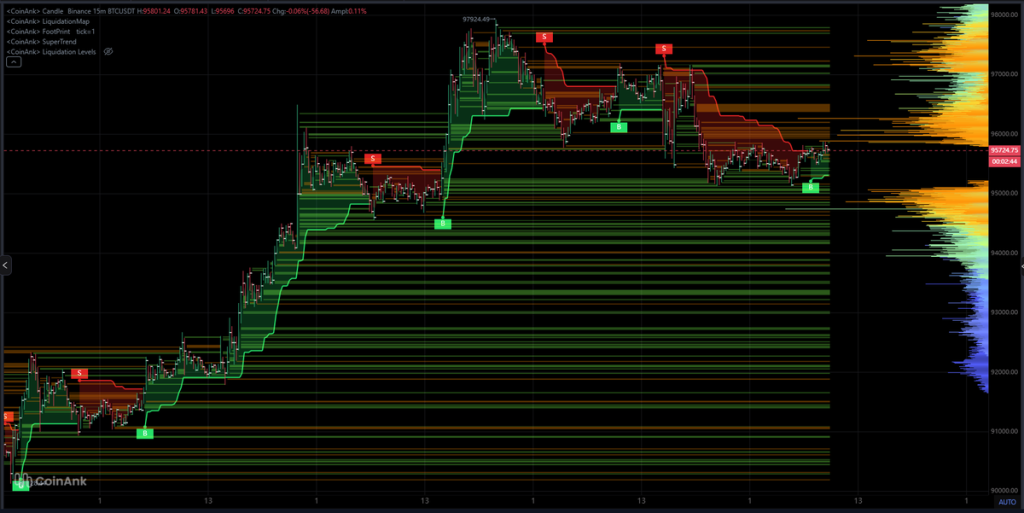
Task: Toggle visibility of Liquidation Levels indicator
Action: (x=108, y=51)
